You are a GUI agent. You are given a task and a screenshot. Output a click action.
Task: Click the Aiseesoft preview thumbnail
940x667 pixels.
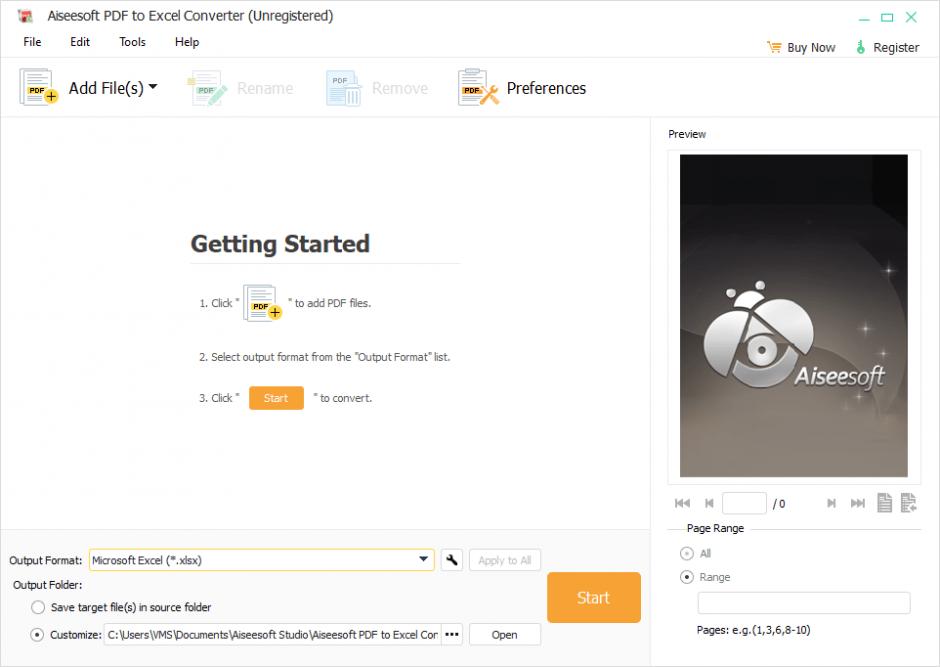pos(794,316)
